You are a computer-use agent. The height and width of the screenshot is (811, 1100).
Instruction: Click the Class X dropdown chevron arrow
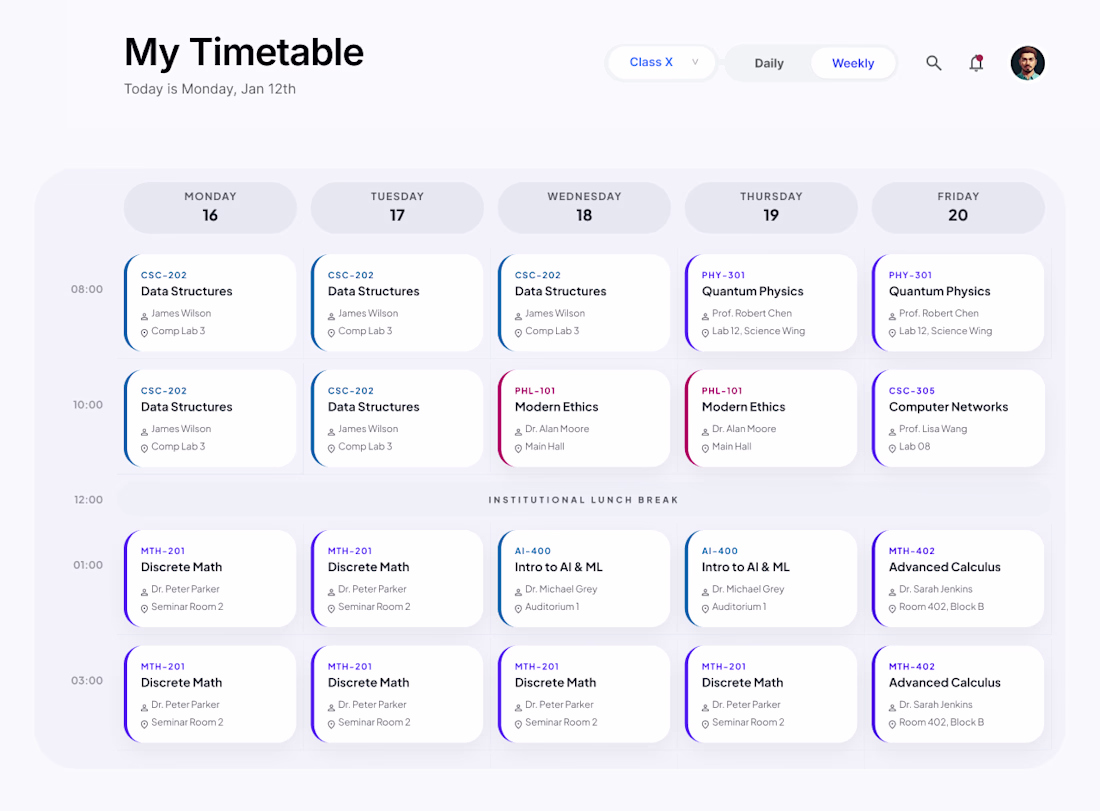click(x=695, y=62)
